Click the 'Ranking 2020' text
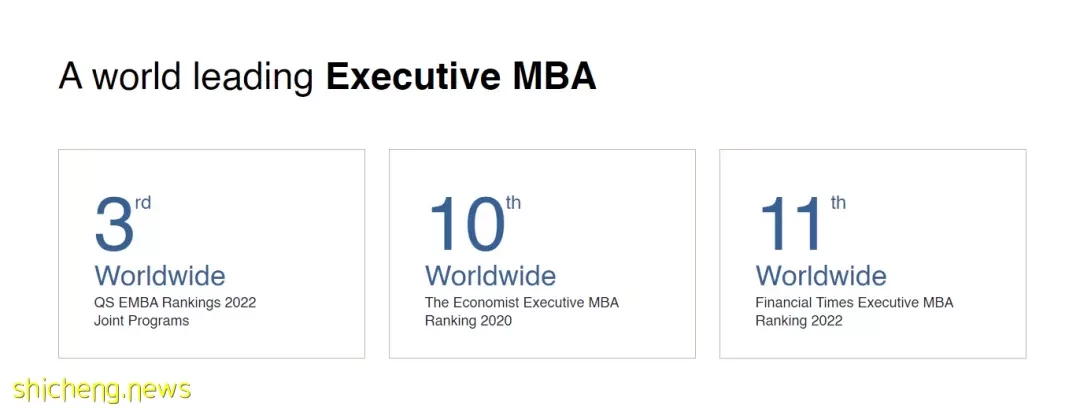 coord(468,321)
